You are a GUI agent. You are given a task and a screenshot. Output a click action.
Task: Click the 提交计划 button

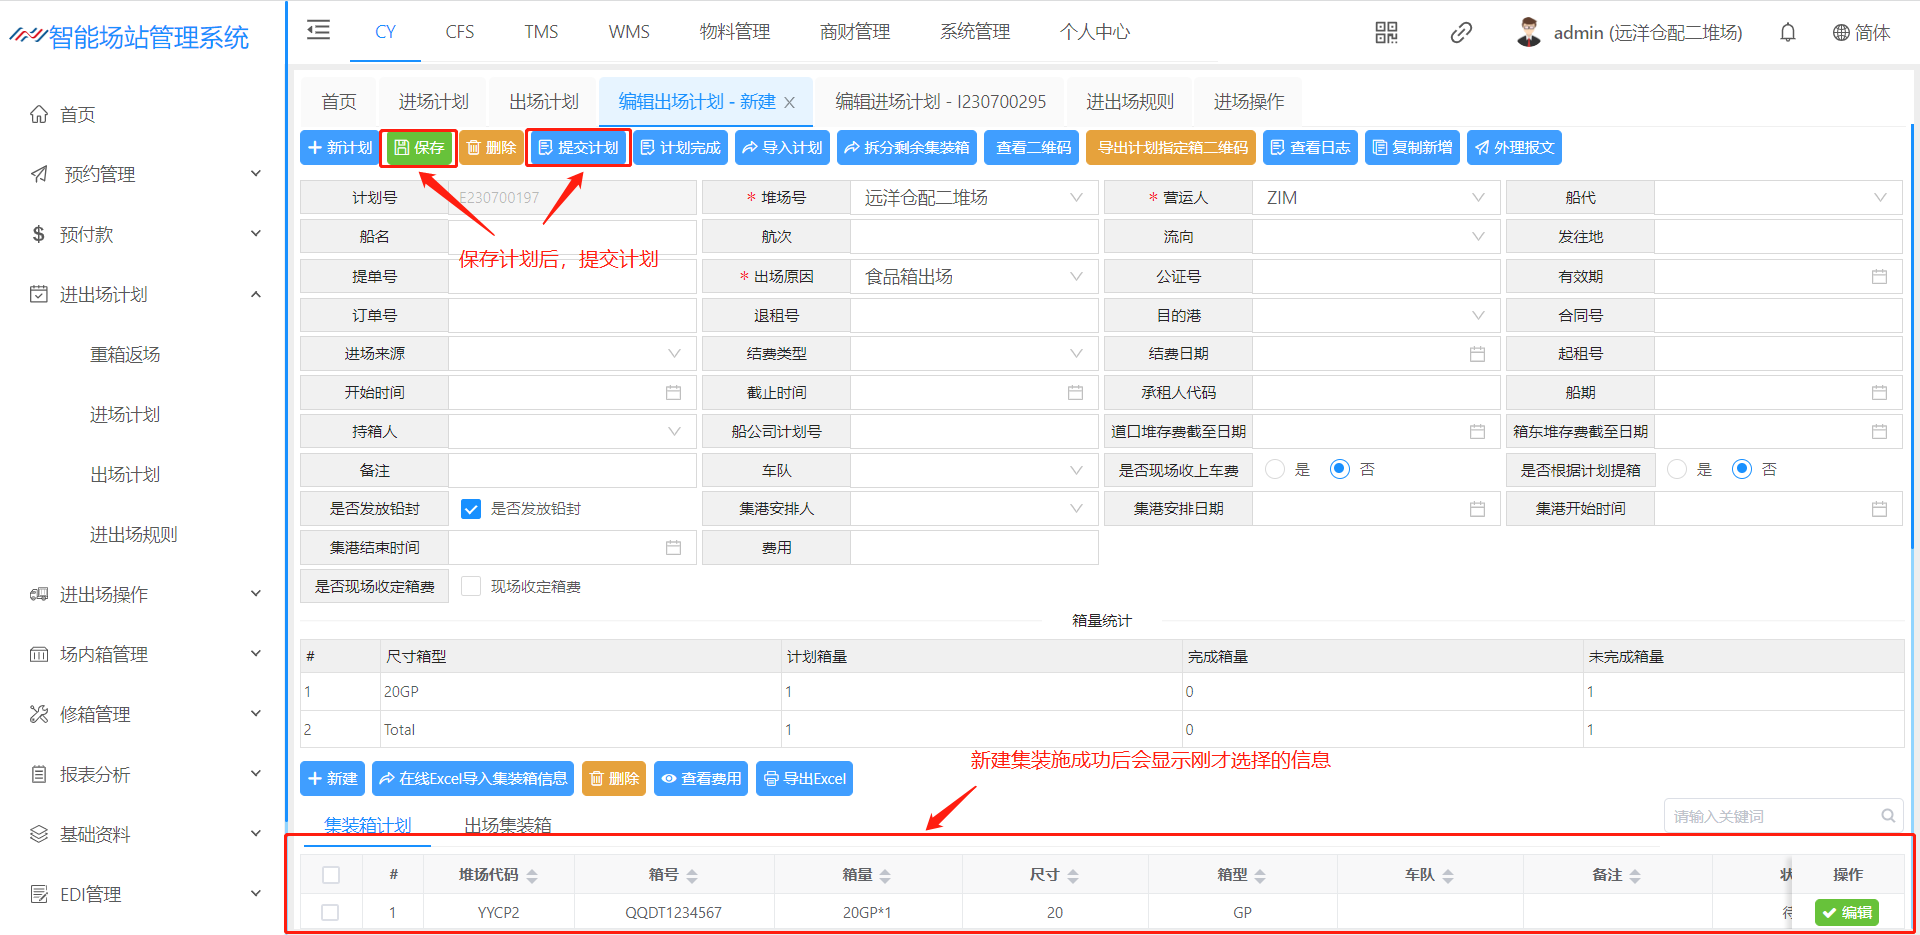coord(578,148)
